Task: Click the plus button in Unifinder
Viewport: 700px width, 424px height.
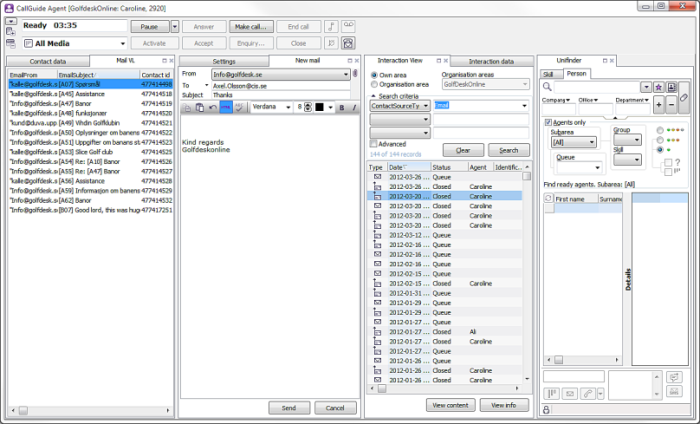Action: click(x=658, y=105)
